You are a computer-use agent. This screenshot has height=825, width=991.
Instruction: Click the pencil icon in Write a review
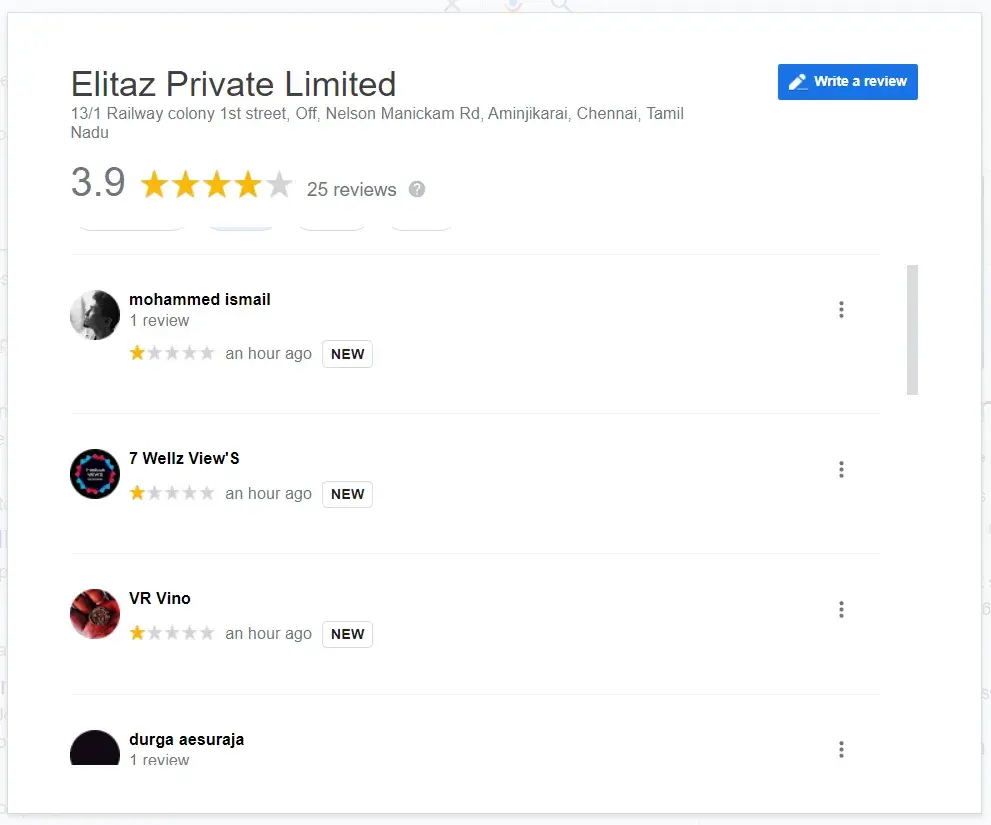797,82
